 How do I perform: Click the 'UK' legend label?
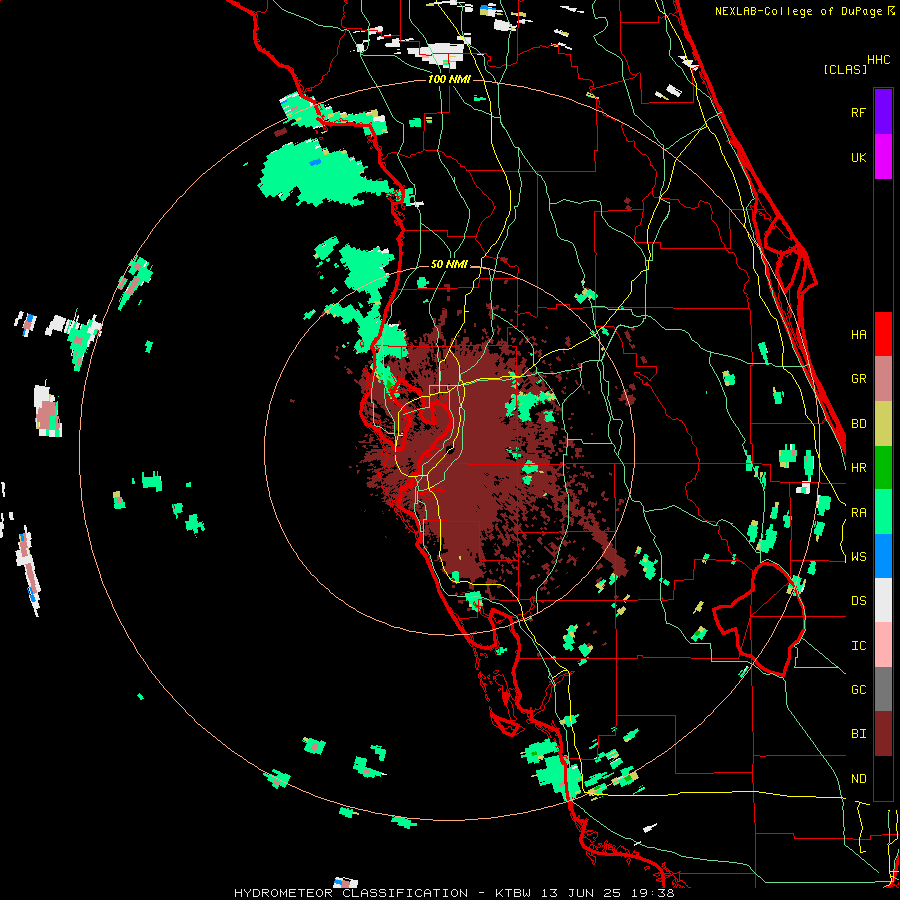(x=858, y=157)
